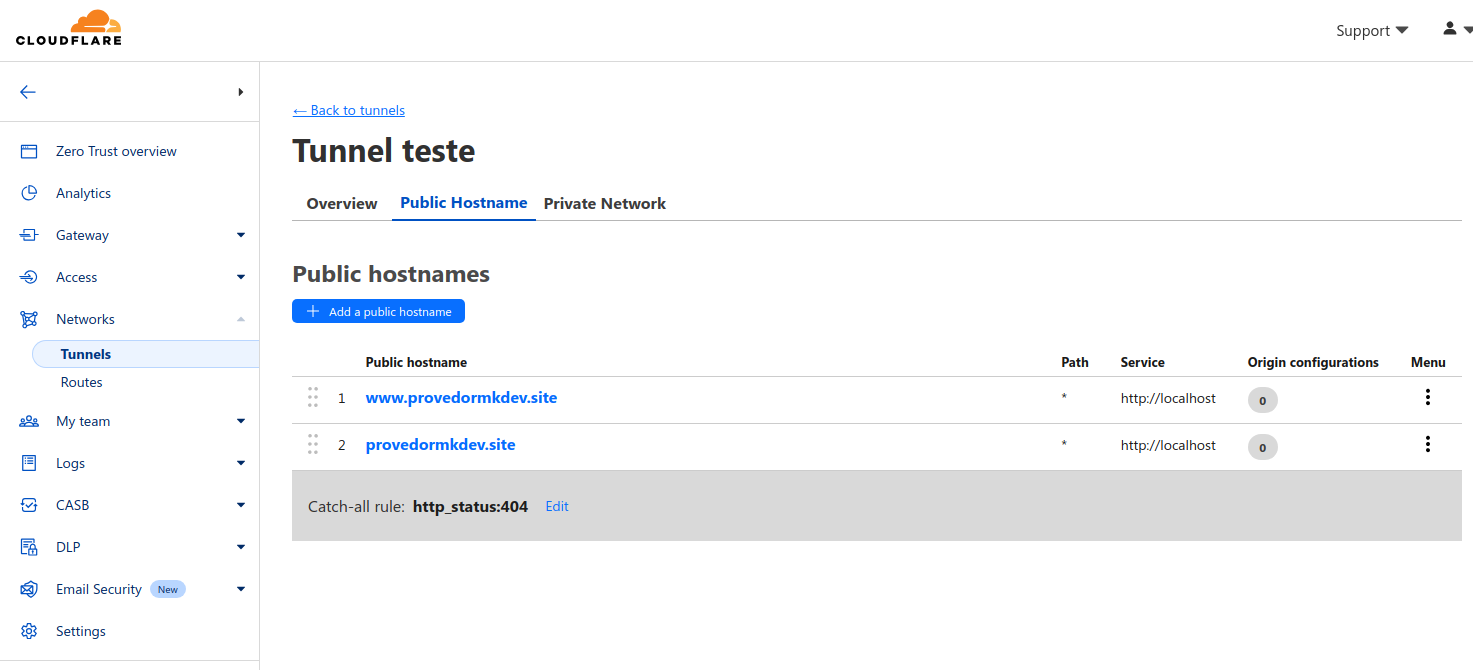Switch to the Overview tab
Image resolution: width=1473 pixels, height=670 pixels.
tap(342, 204)
